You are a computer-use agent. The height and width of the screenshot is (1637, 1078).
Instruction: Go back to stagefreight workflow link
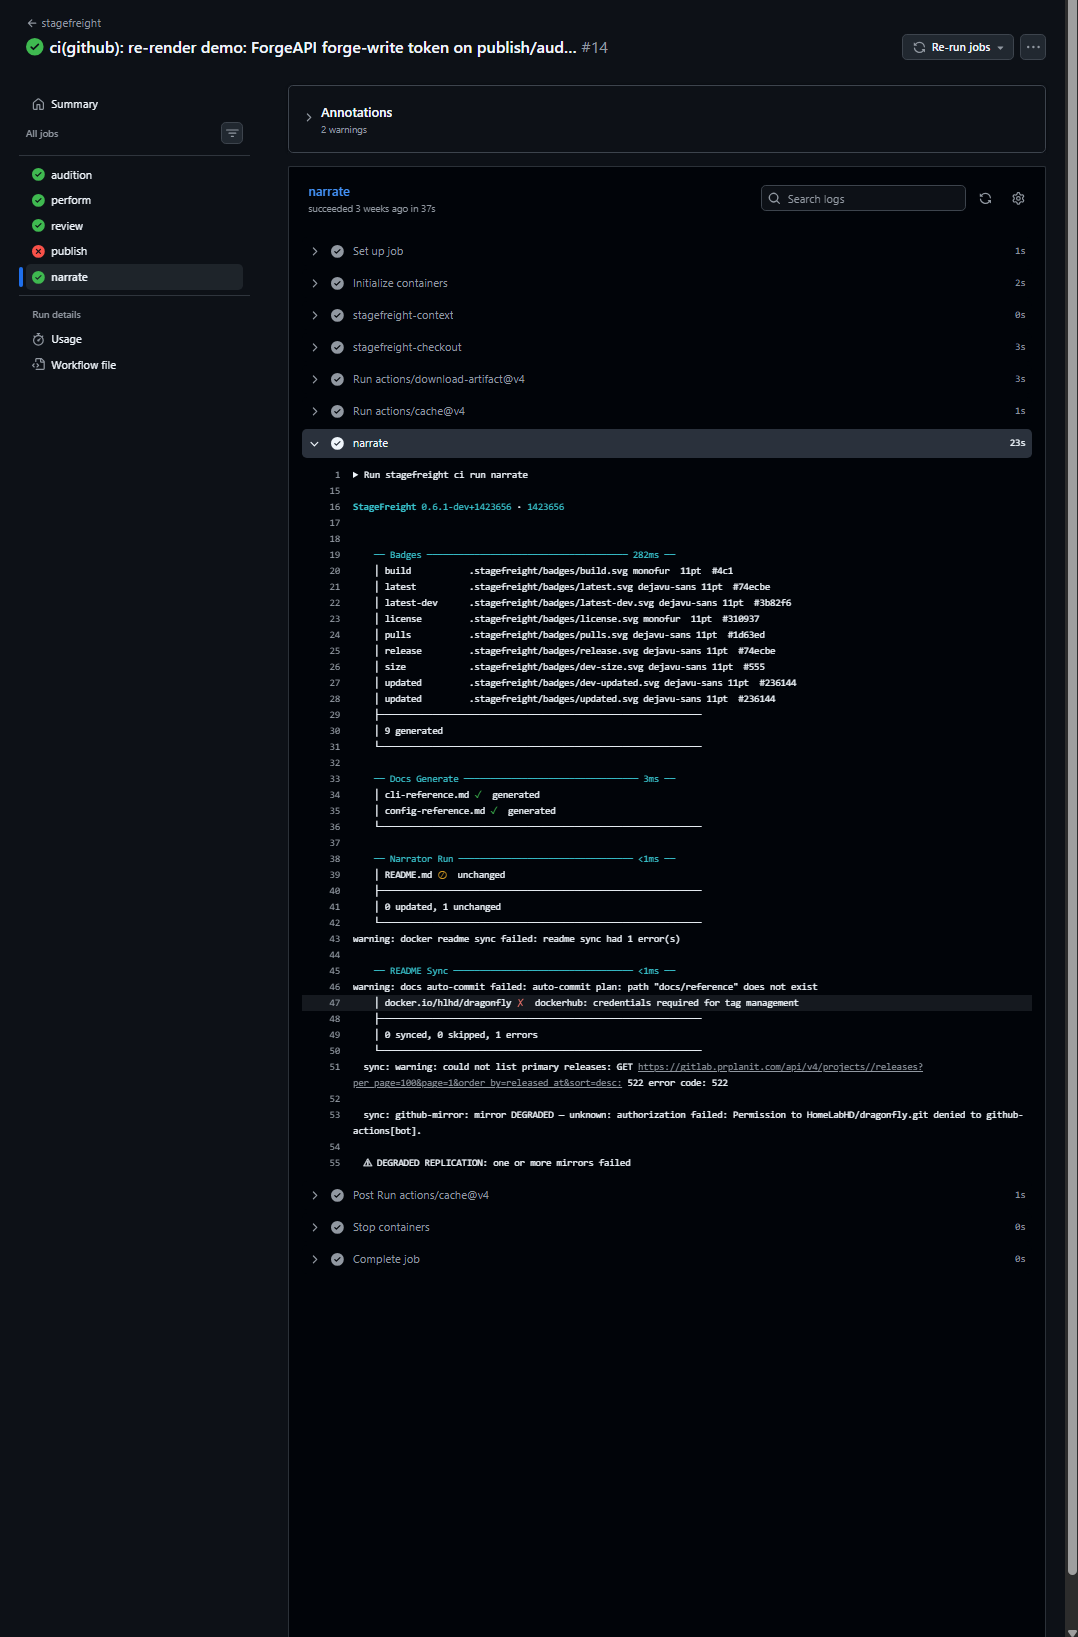[x=64, y=23]
